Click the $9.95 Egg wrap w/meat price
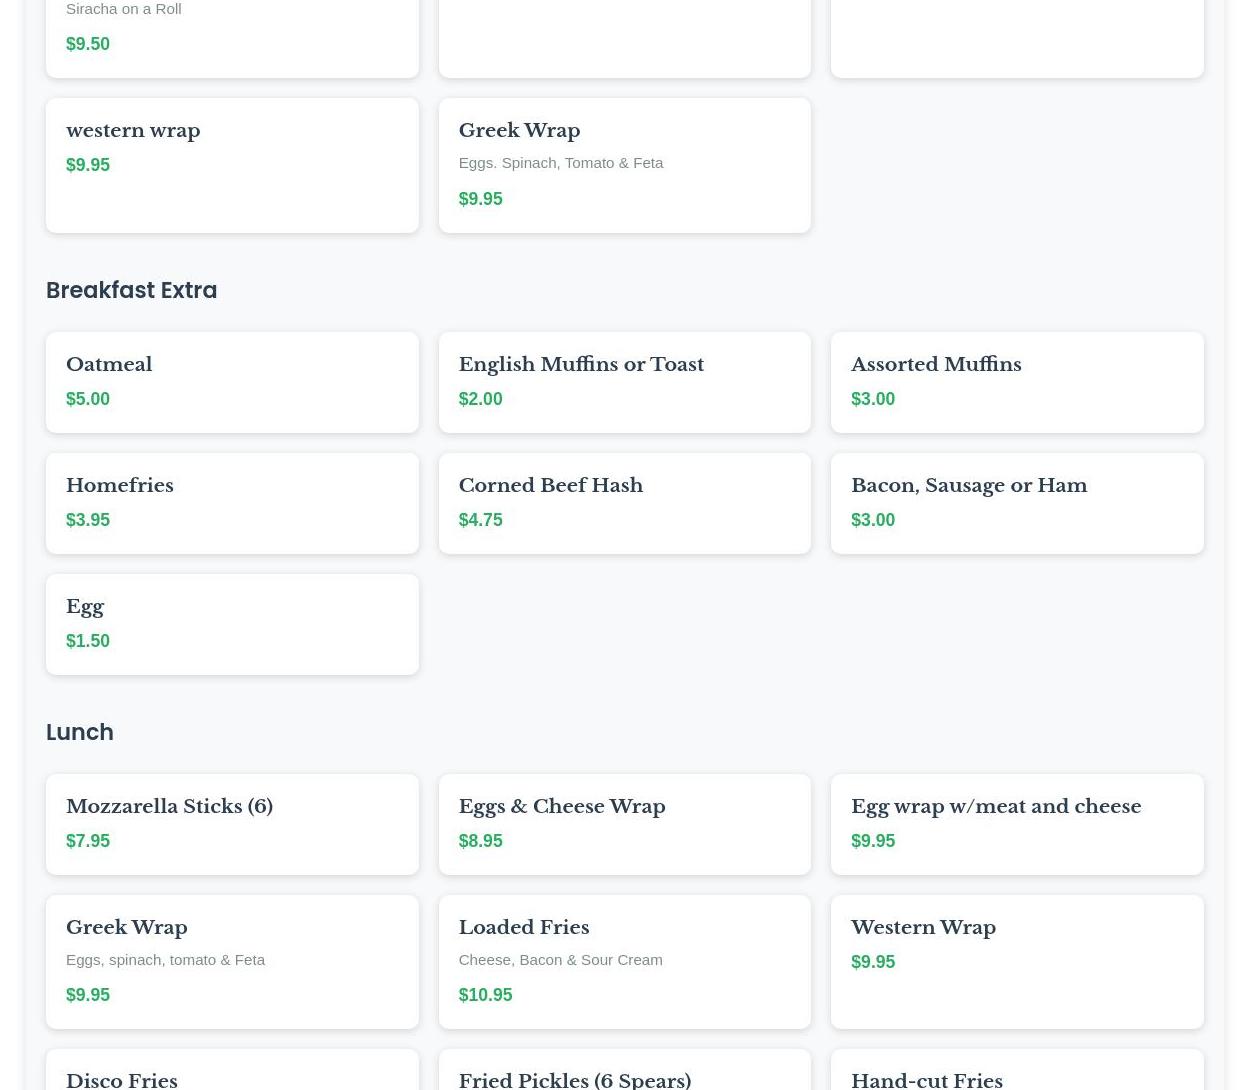 [873, 841]
